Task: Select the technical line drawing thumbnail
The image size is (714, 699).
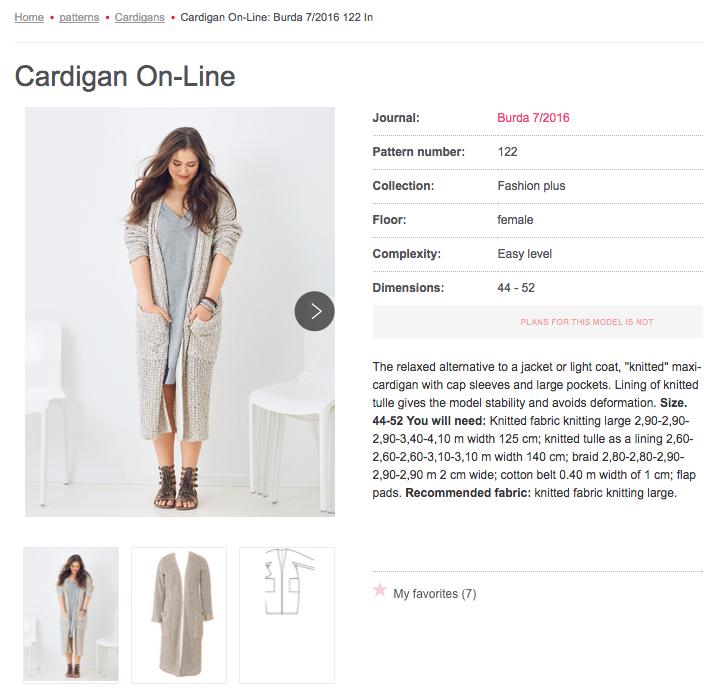Action: pyautogui.click(x=287, y=615)
